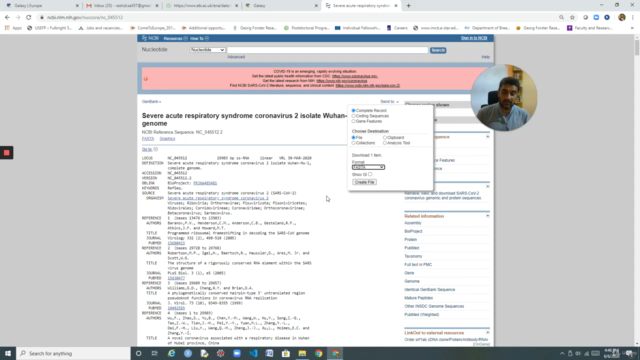Select Gene Features radio button

(353, 121)
